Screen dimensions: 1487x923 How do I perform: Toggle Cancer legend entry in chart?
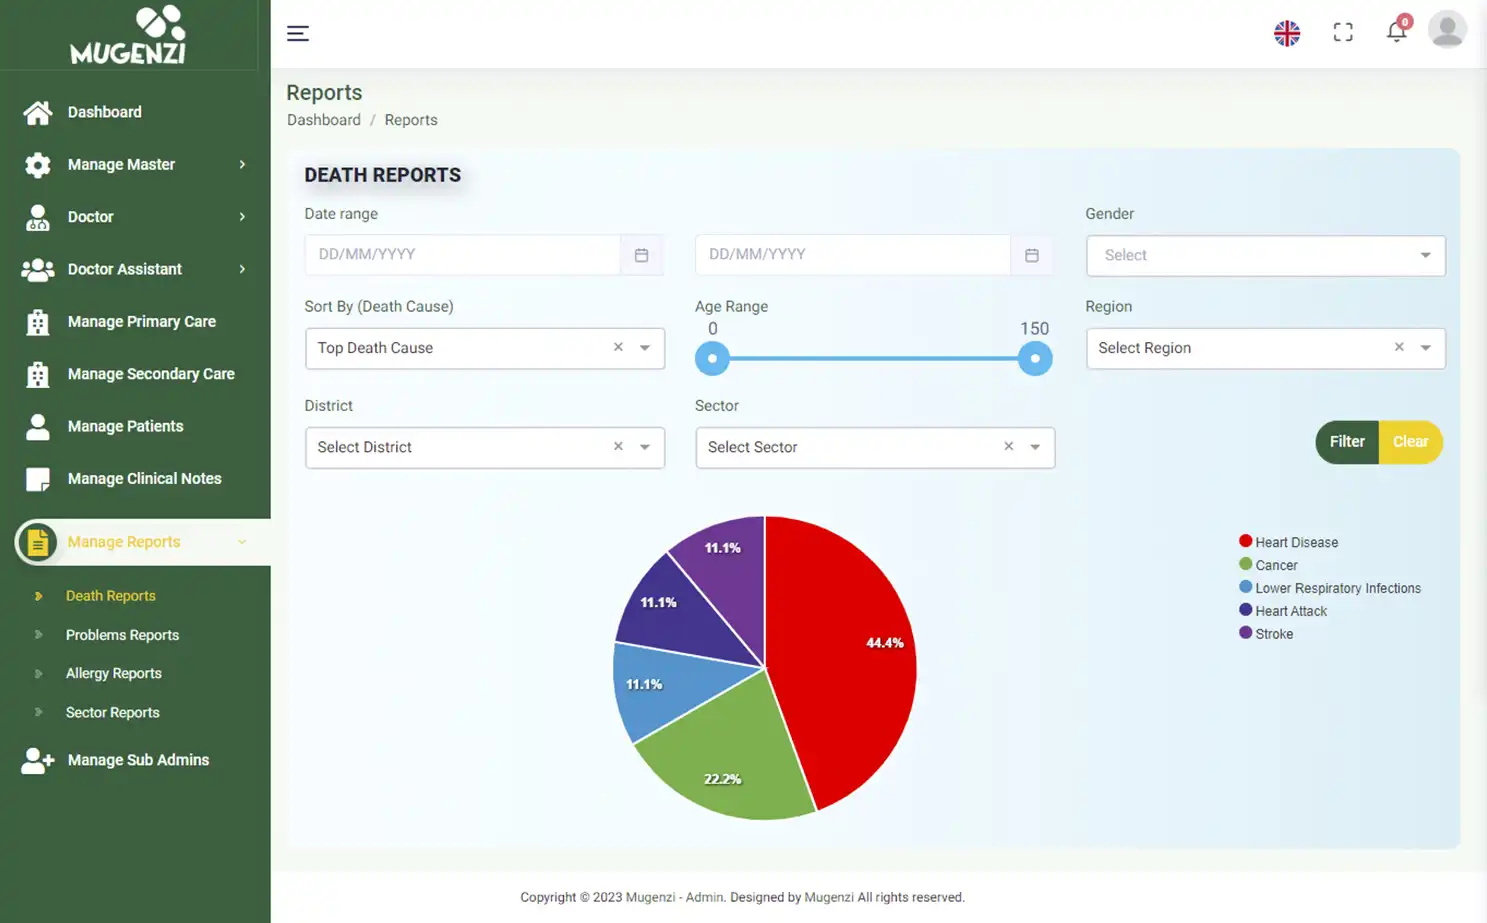(1276, 565)
